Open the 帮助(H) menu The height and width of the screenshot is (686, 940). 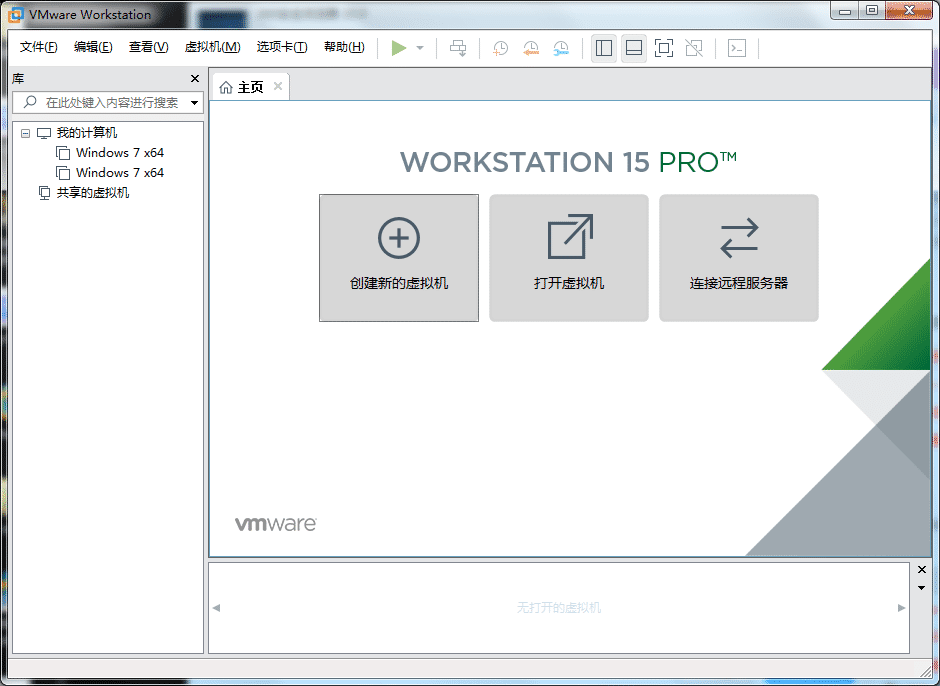(x=344, y=47)
